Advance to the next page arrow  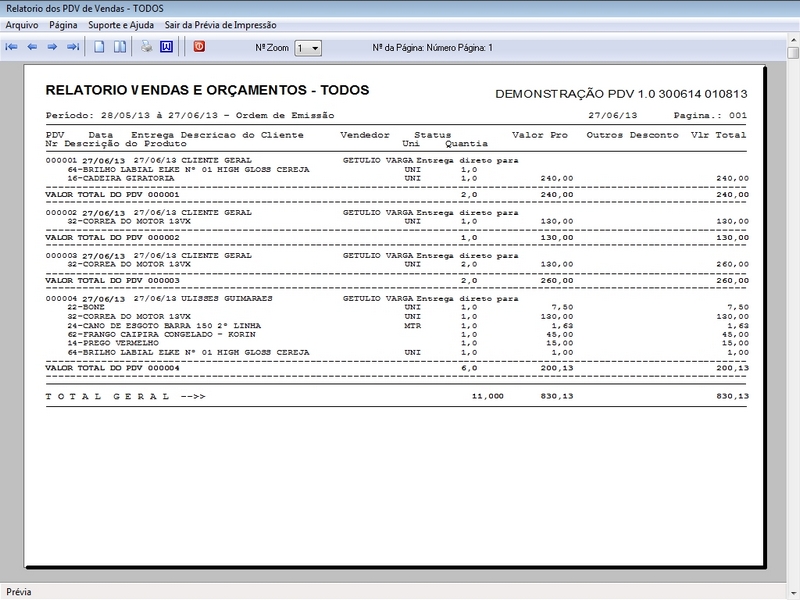pos(52,47)
